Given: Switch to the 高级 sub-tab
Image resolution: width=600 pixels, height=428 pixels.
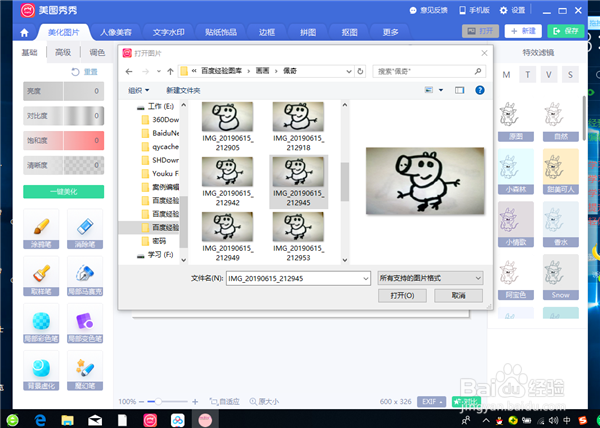Looking at the screenshot, I should (63, 52).
